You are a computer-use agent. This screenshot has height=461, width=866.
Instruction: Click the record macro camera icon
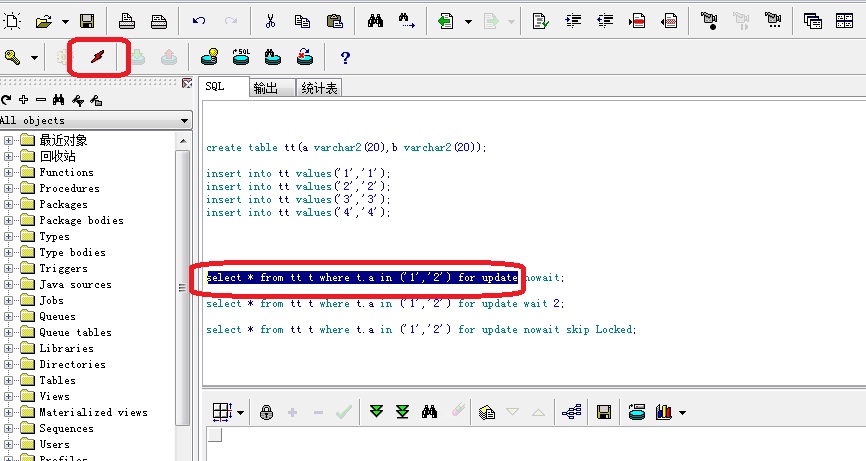click(x=709, y=21)
